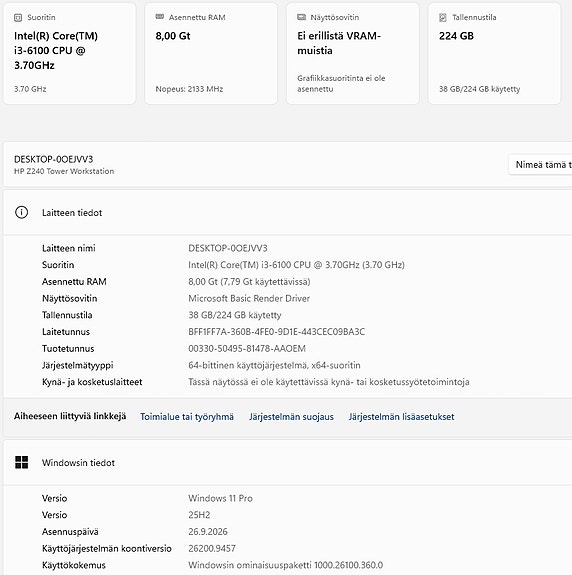572x575 pixels.
Task: Click the Nimeä tämä rename button
Action: tap(540, 165)
